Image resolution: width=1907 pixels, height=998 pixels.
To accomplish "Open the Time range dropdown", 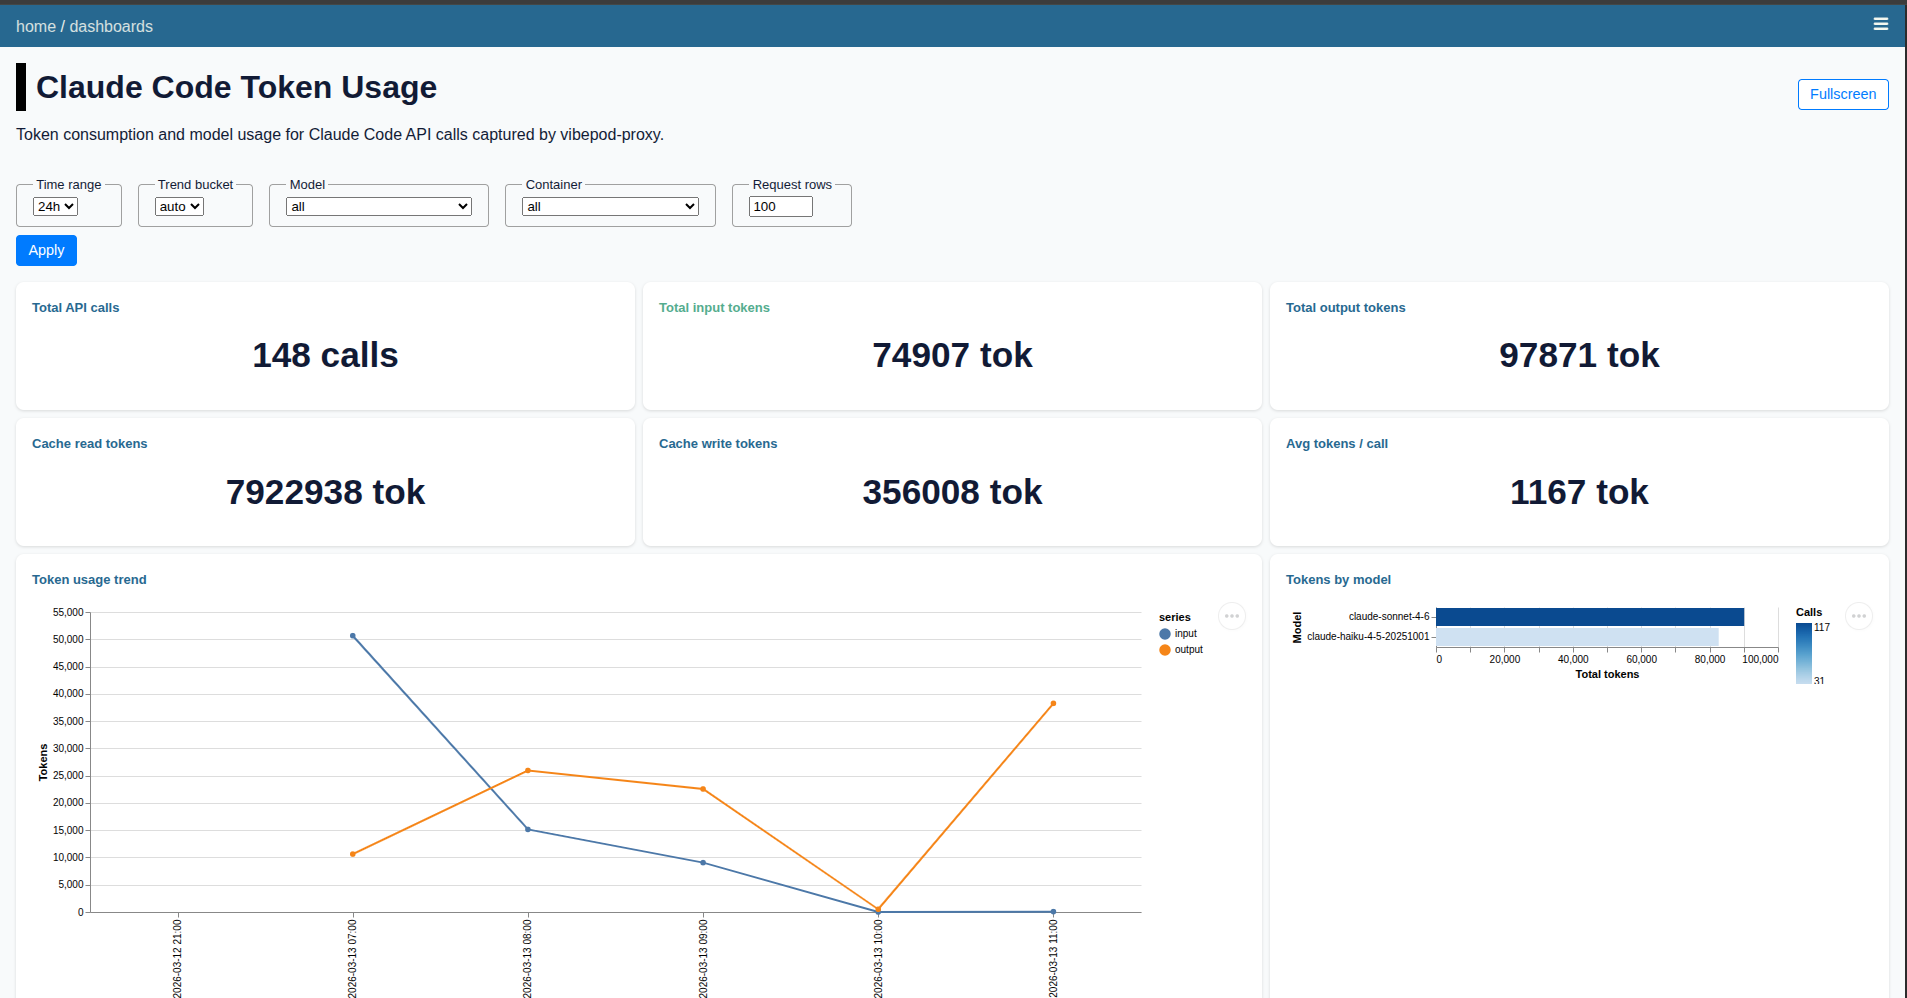I will (56, 206).
